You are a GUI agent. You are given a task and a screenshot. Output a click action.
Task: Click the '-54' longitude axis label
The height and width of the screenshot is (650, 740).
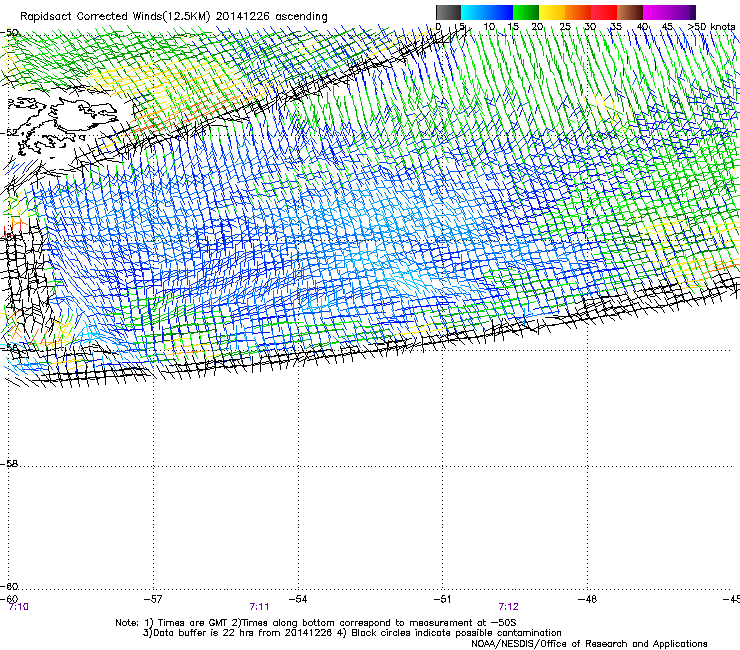point(298,599)
